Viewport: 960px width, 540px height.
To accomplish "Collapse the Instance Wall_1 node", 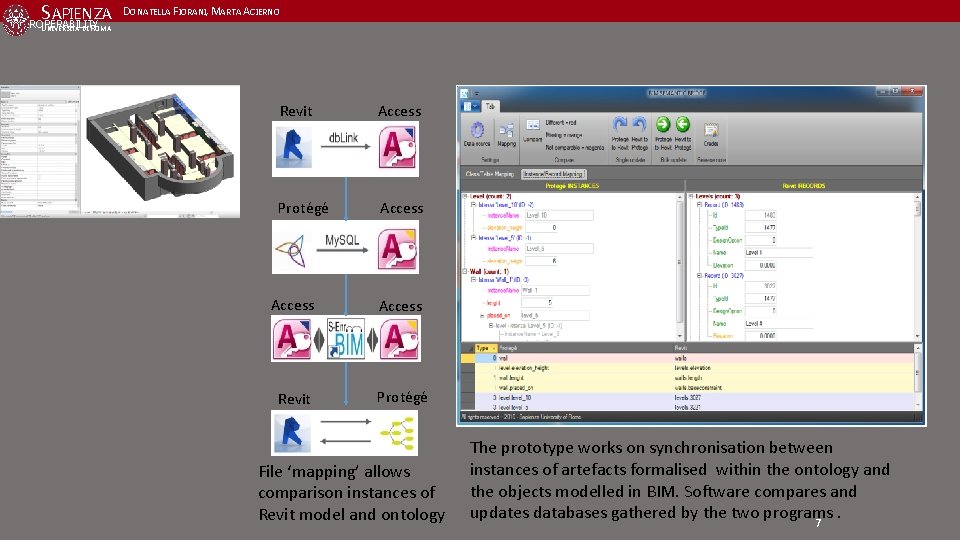I will coord(473,279).
